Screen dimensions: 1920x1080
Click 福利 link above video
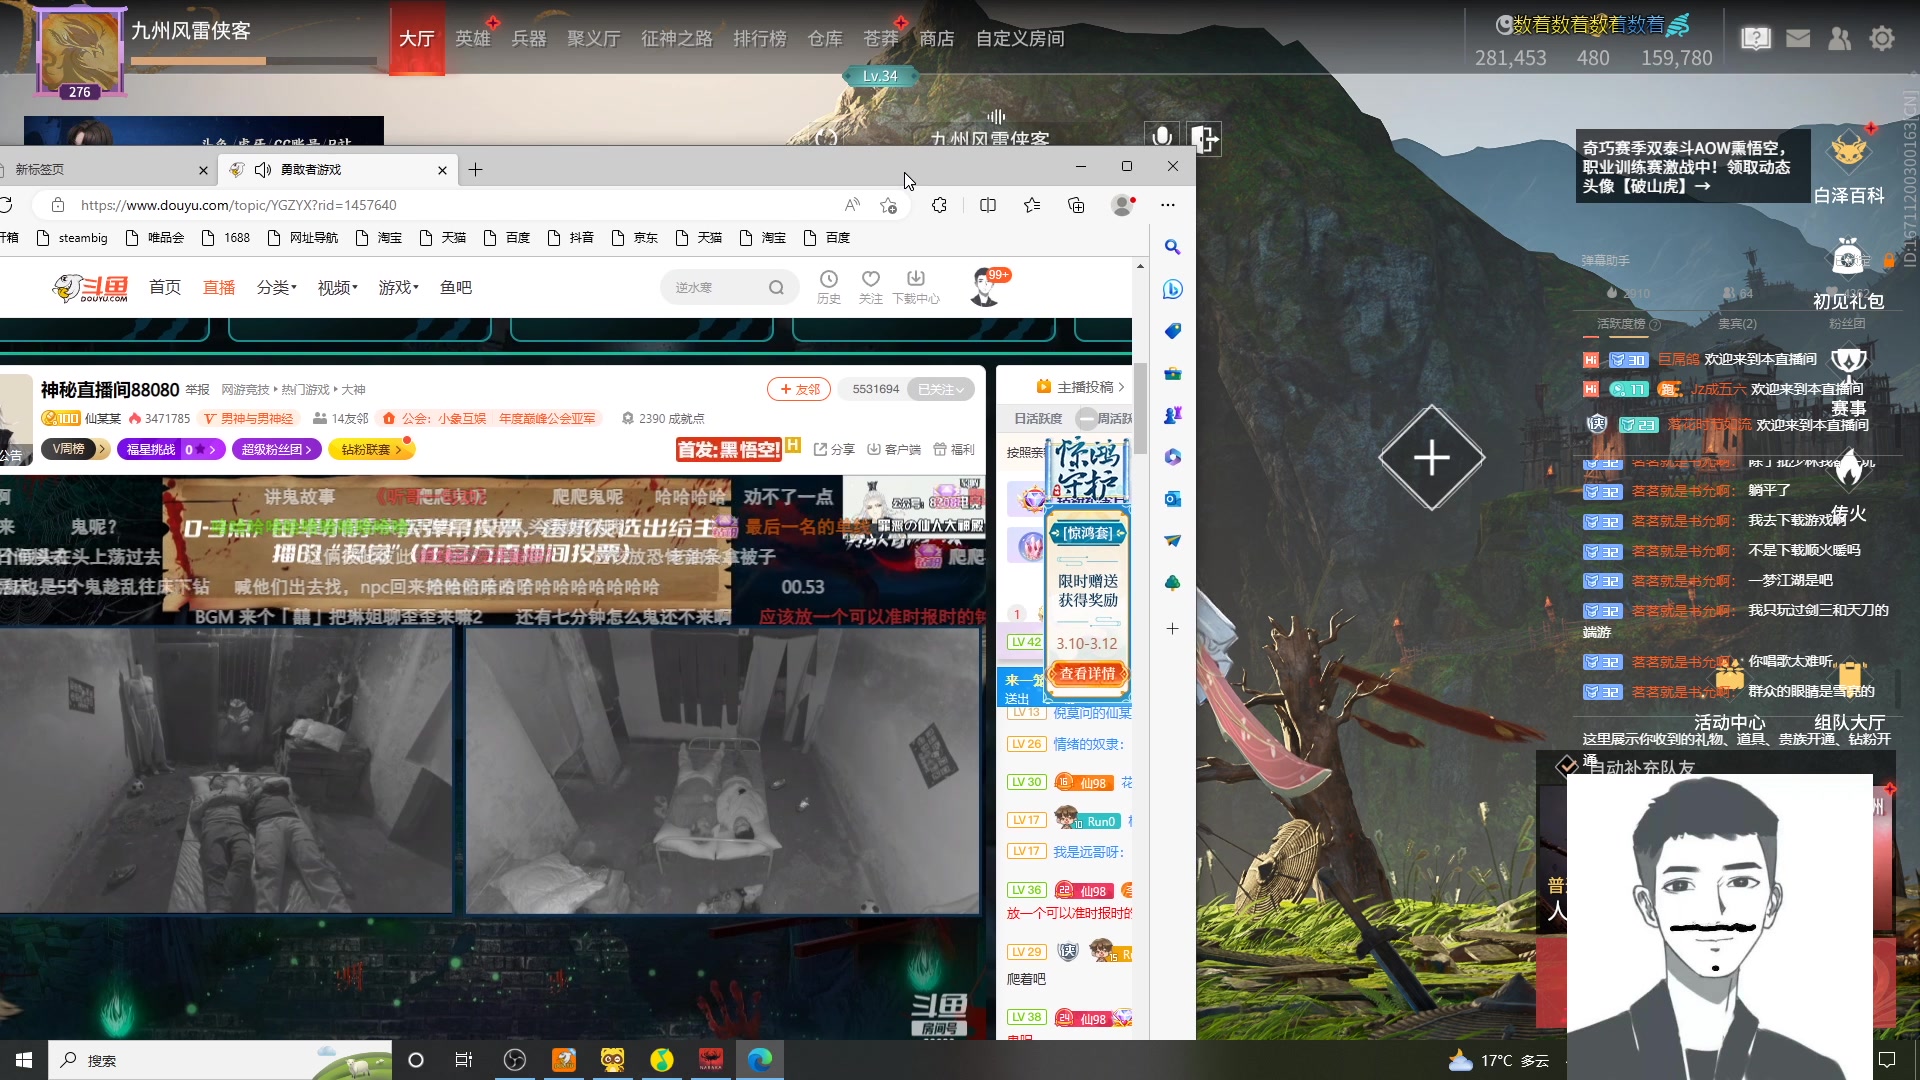pos(954,450)
